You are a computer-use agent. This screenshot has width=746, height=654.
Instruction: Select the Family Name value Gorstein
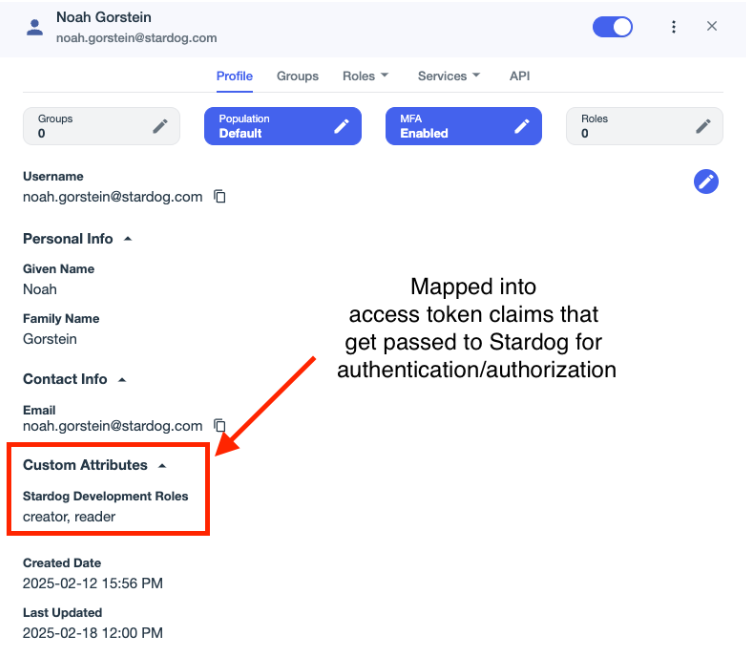50,339
